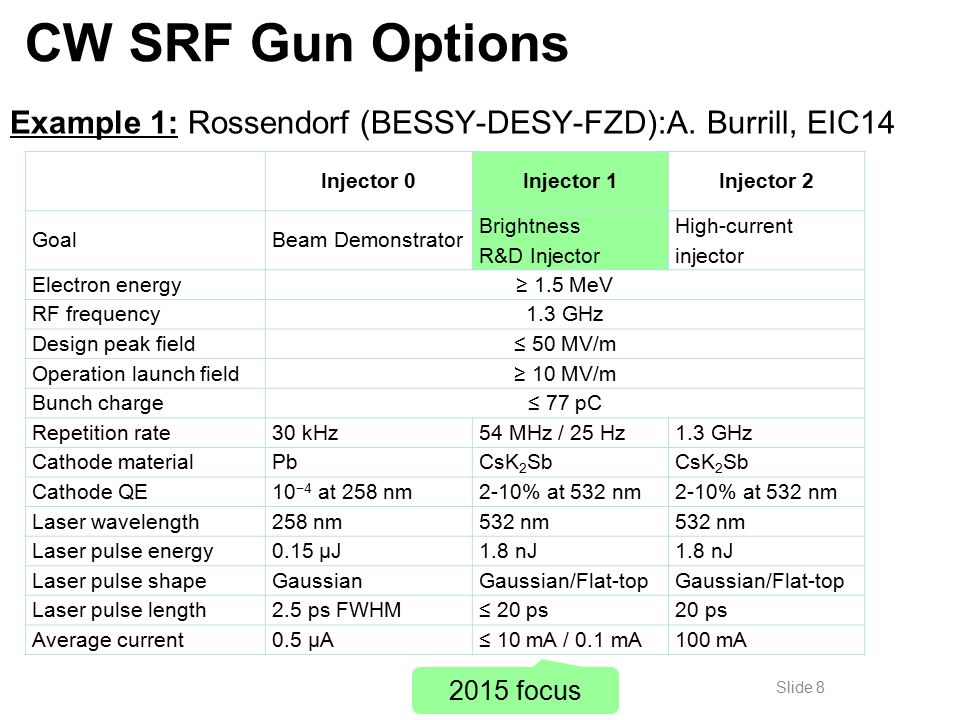960x720 pixels.
Task: Click the 'Operation launch field' row label
Action: [x=135, y=374]
